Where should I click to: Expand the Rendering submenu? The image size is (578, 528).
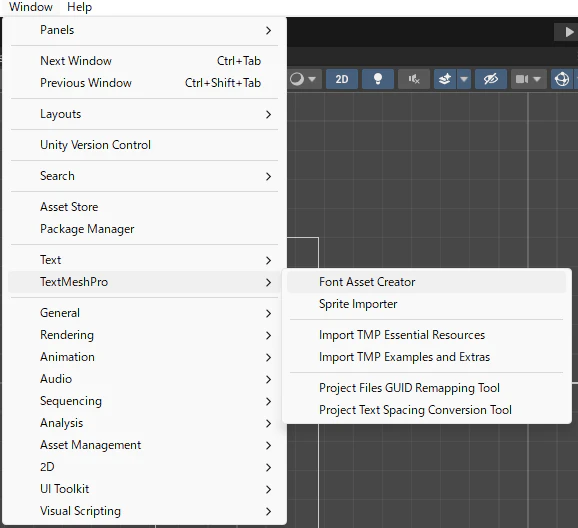(144, 335)
